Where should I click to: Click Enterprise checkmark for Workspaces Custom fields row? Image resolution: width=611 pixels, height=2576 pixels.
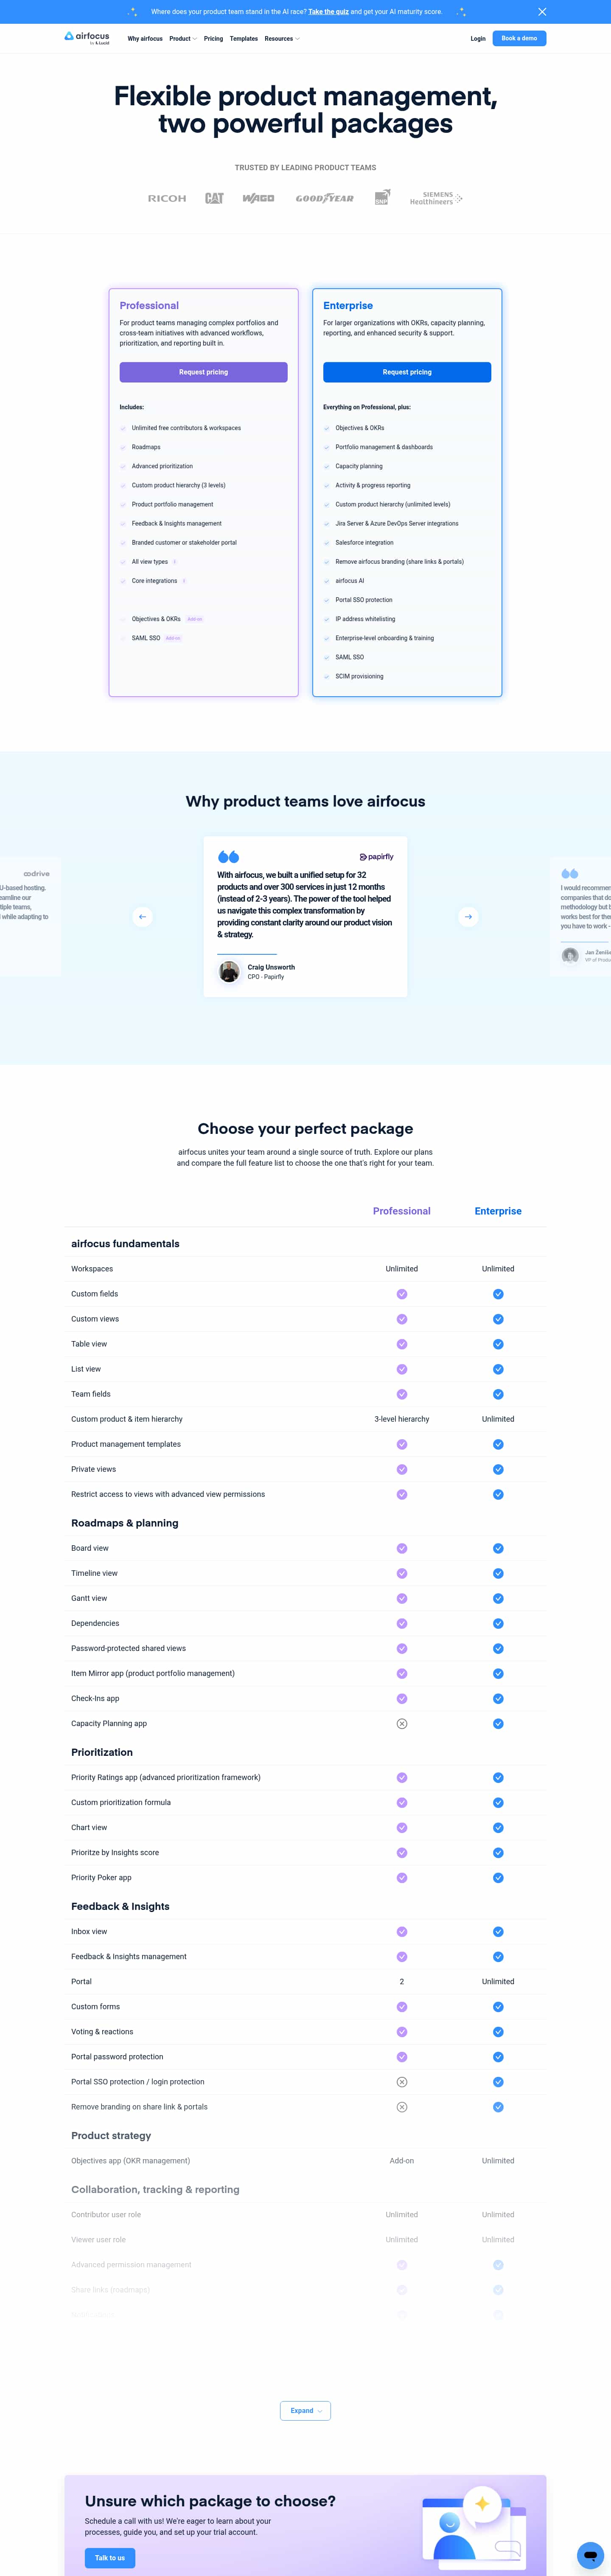[498, 1294]
